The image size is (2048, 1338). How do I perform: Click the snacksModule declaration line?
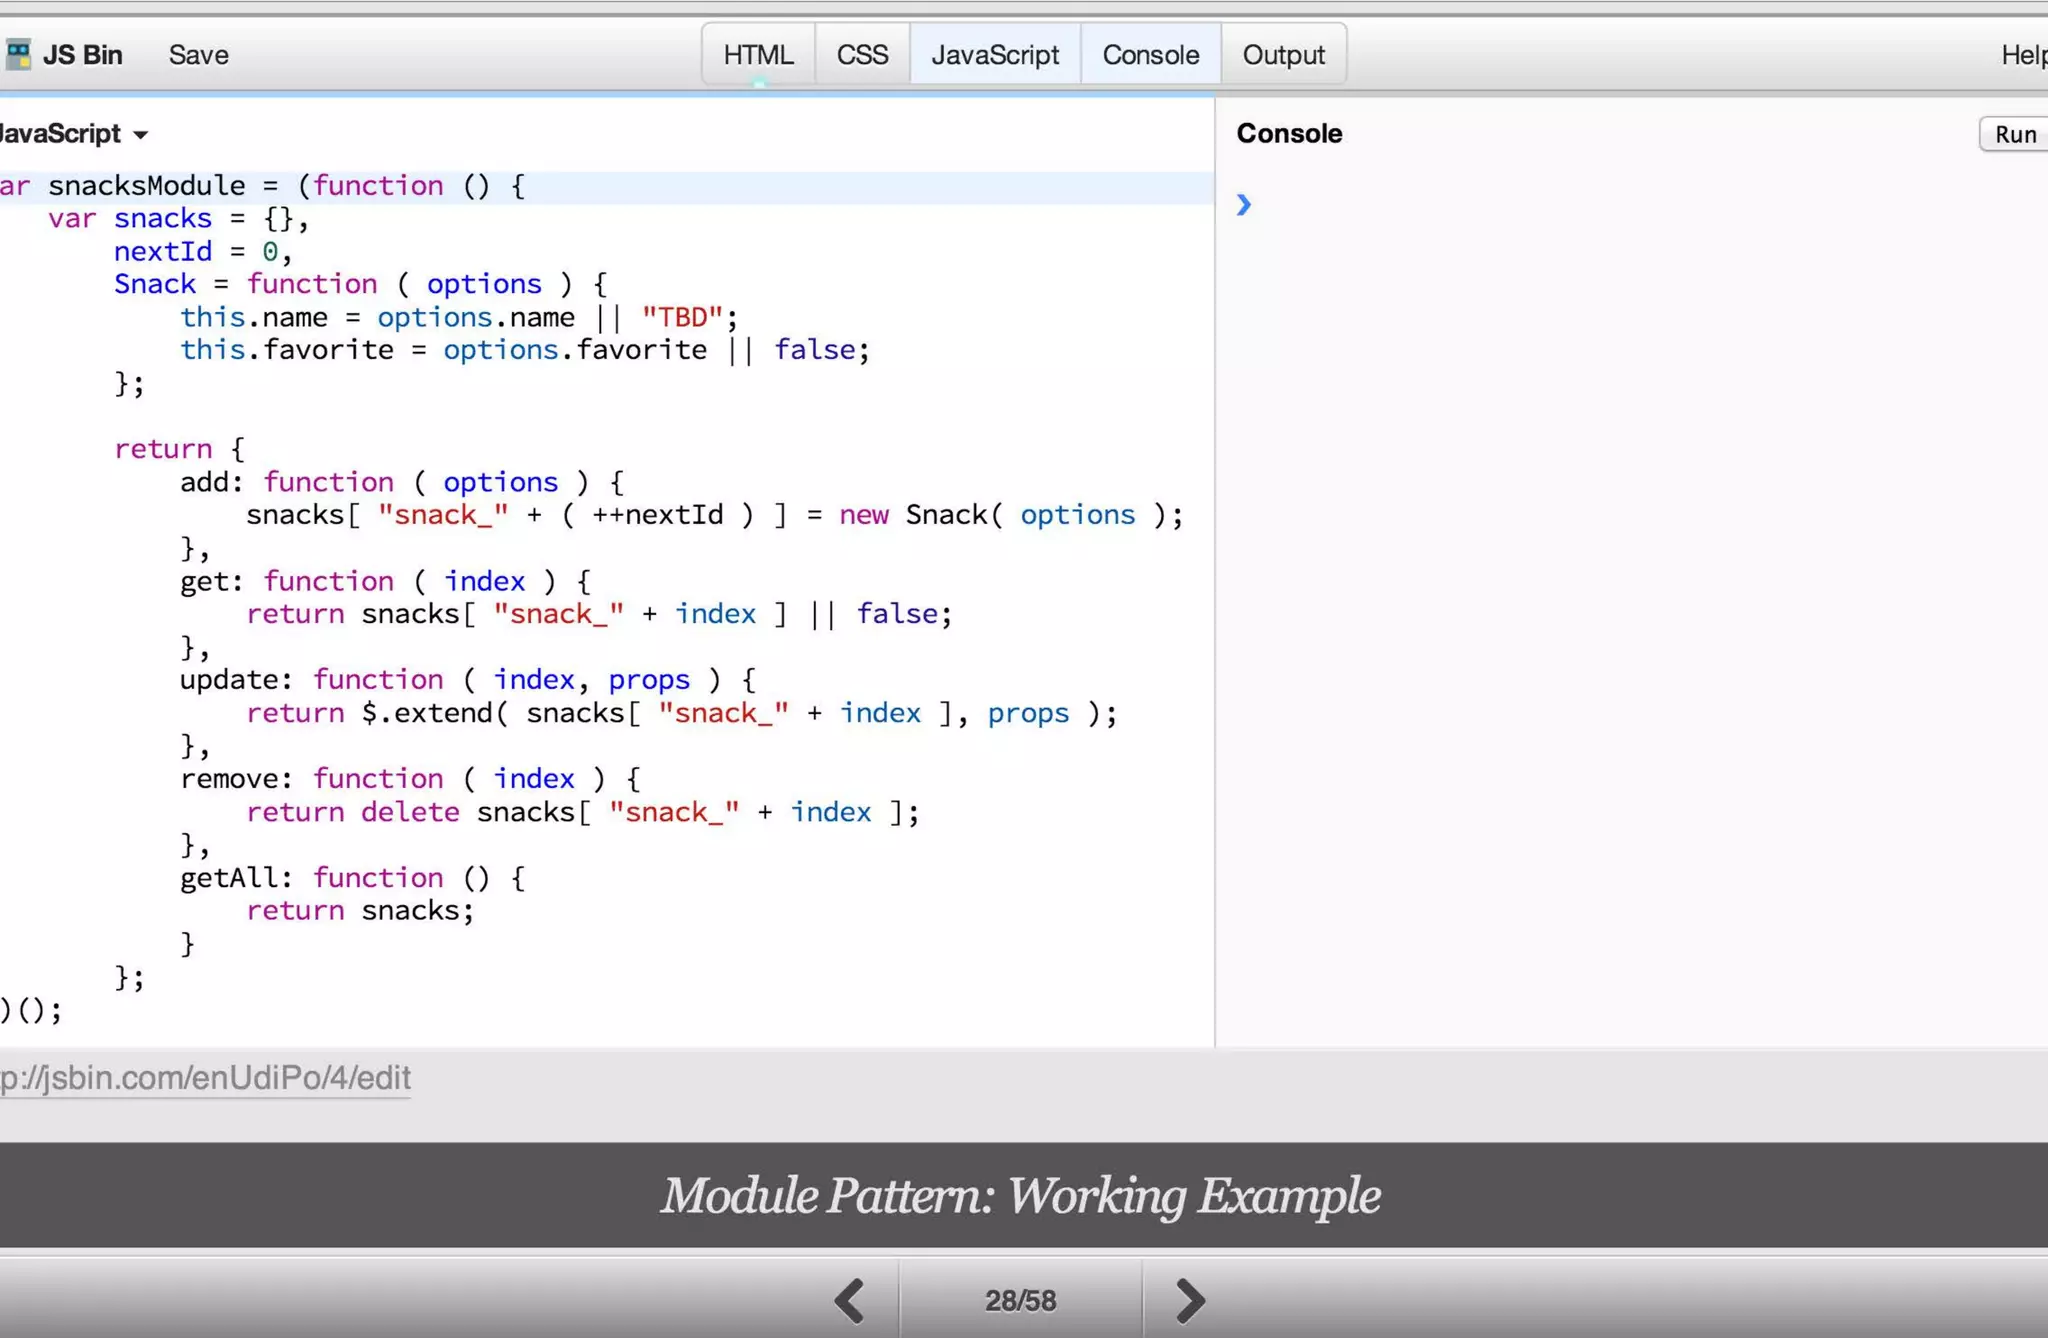(x=262, y=186)
